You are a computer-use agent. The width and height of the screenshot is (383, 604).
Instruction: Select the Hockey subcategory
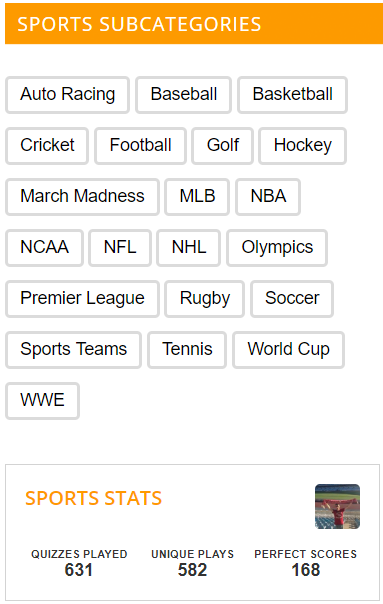tap(302, 146)
